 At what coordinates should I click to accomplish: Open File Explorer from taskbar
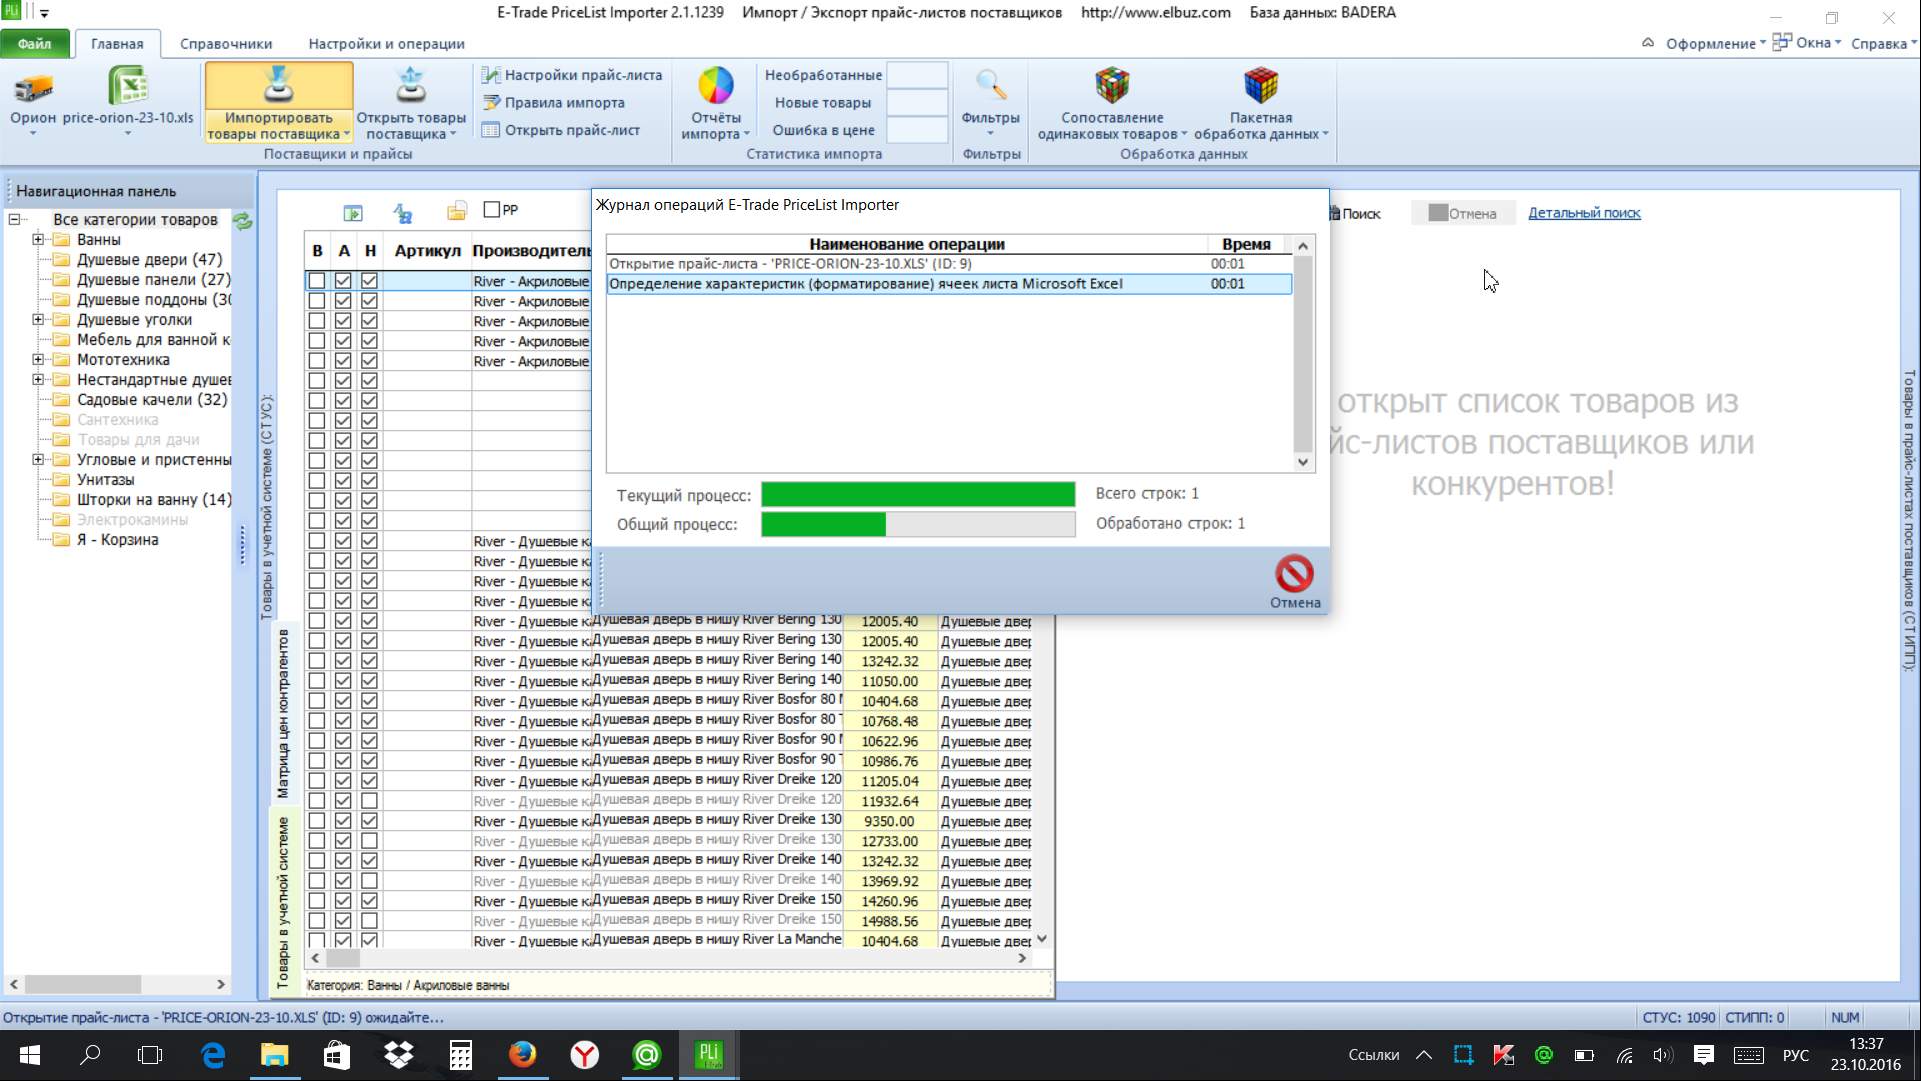(x=275, y=1055)
